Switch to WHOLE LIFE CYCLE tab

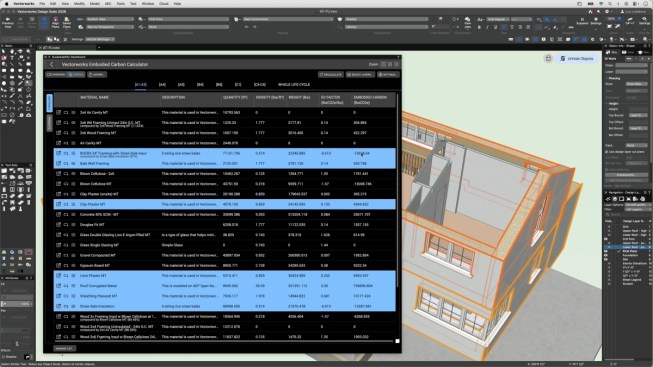[x=294, y=85]
